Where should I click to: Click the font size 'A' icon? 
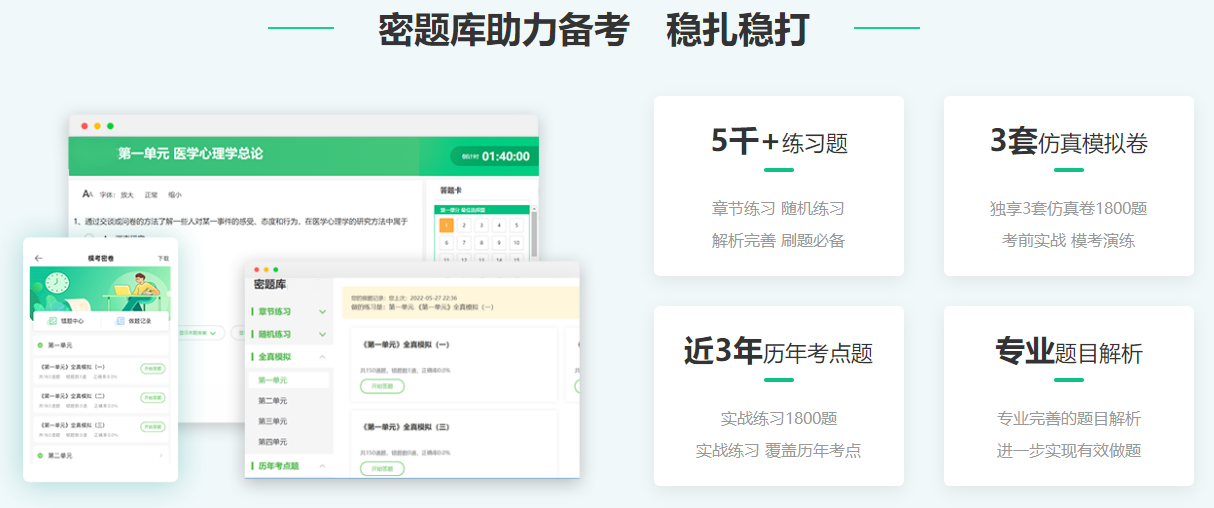click(x=88, y=194)
